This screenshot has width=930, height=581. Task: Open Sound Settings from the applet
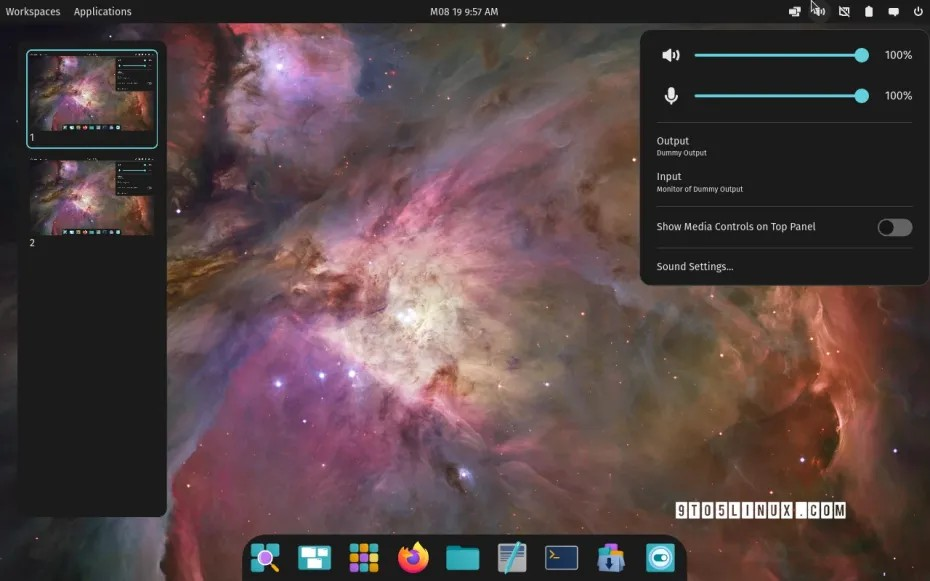coord(694,266)
